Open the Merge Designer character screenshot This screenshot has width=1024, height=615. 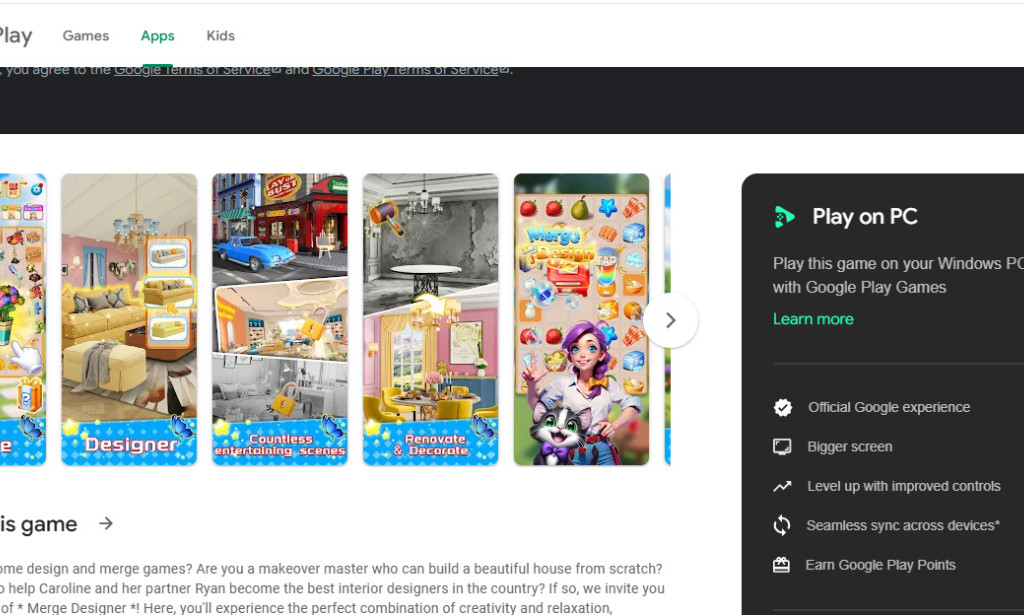(x=581, y=318)
